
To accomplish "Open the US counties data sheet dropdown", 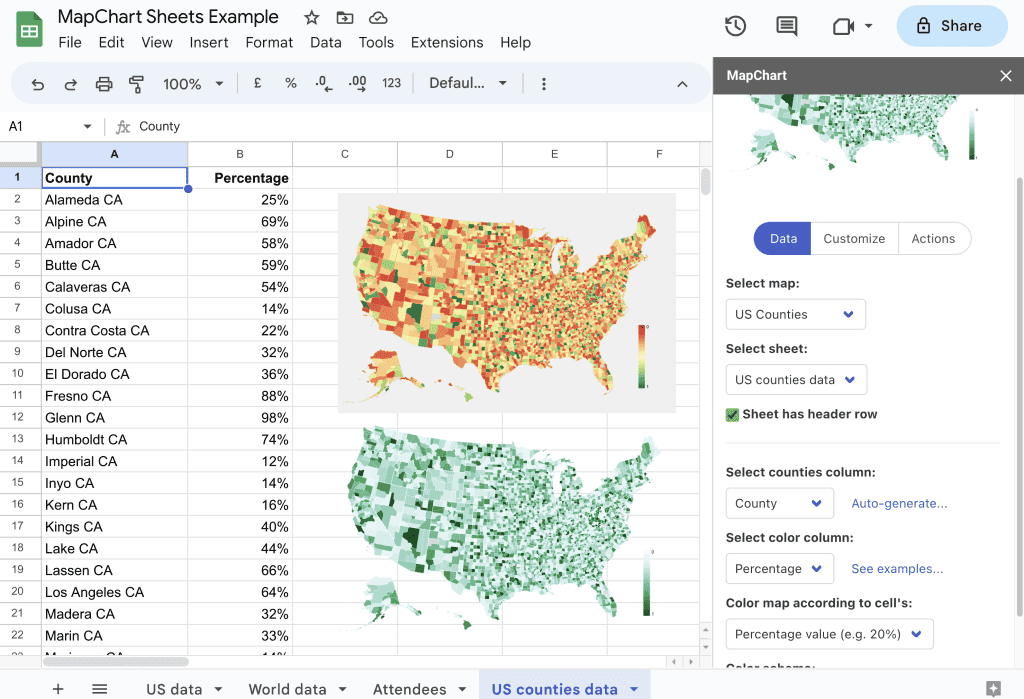I will pyautogui.click(x=796, y=380).
